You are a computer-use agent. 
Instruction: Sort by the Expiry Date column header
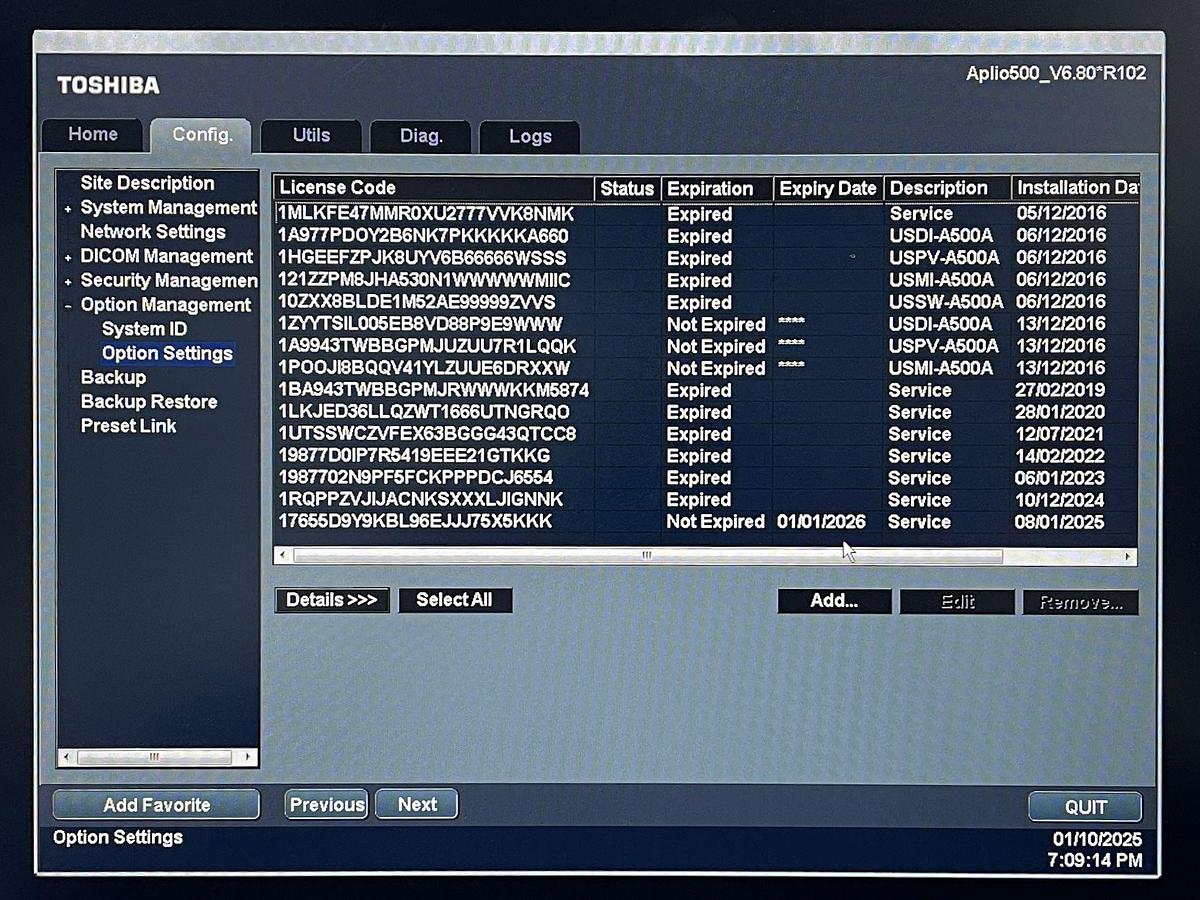coord(827,189)
